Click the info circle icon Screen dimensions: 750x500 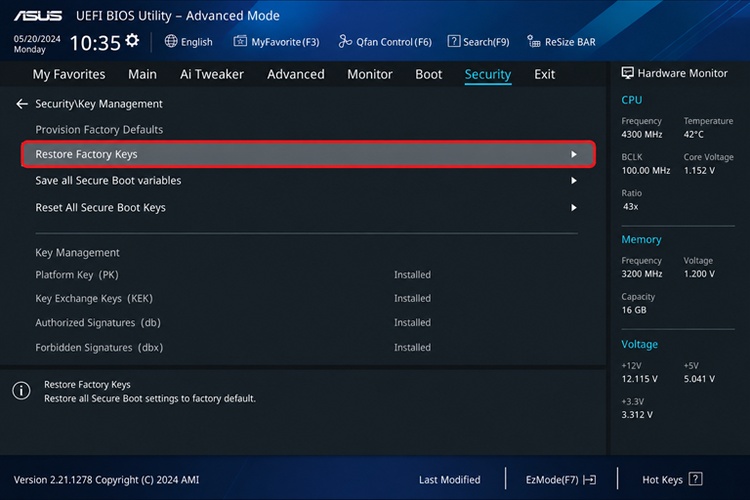click(x=21, y=390)
